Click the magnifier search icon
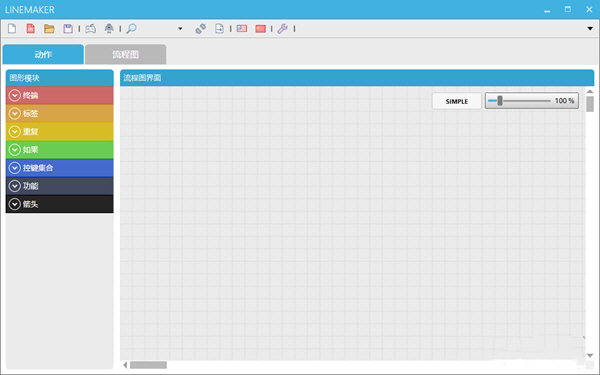 pos(131,29)
